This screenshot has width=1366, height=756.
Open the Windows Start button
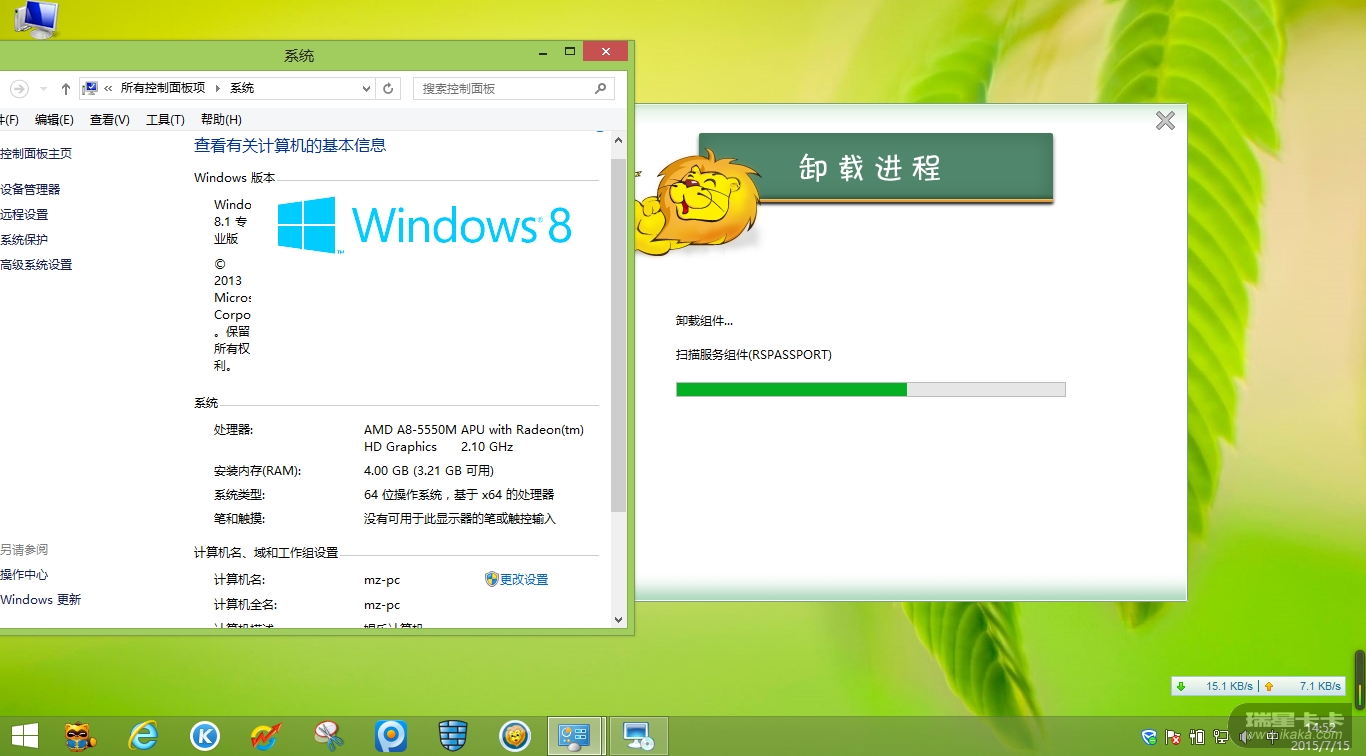(24, 737)
